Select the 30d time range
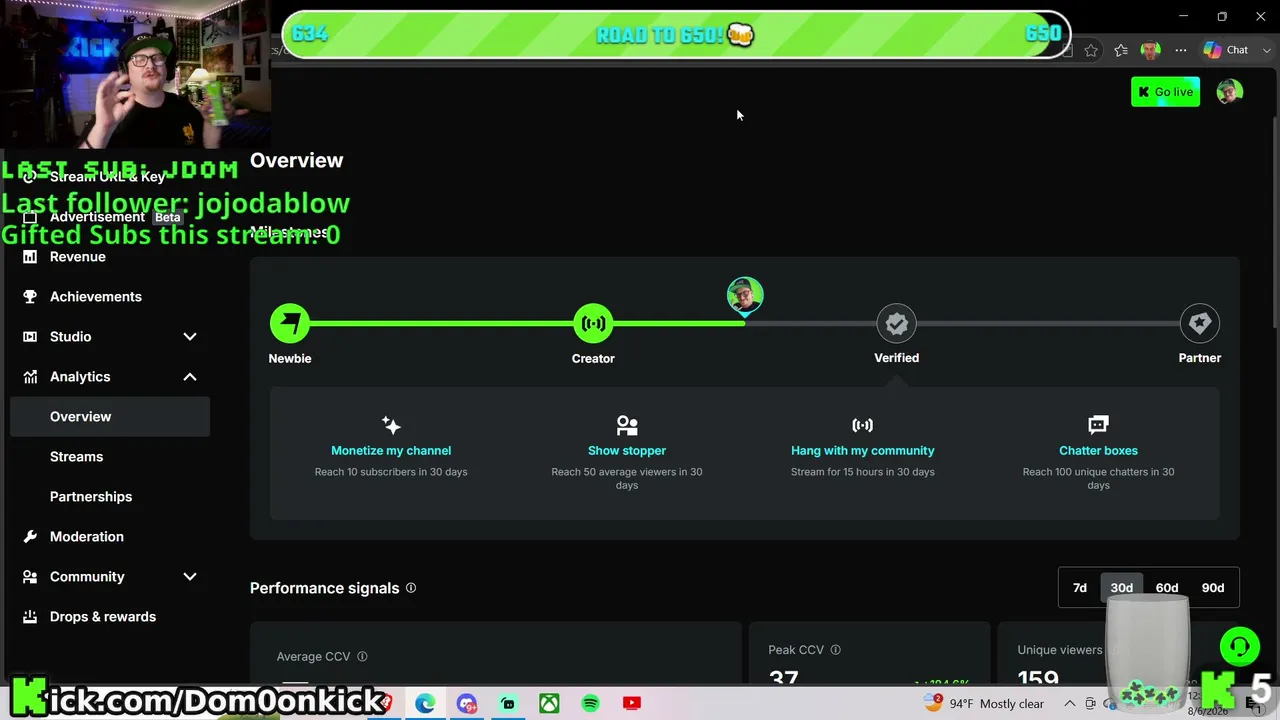This screenshot has height=720, width=1280. (1122, 588)
